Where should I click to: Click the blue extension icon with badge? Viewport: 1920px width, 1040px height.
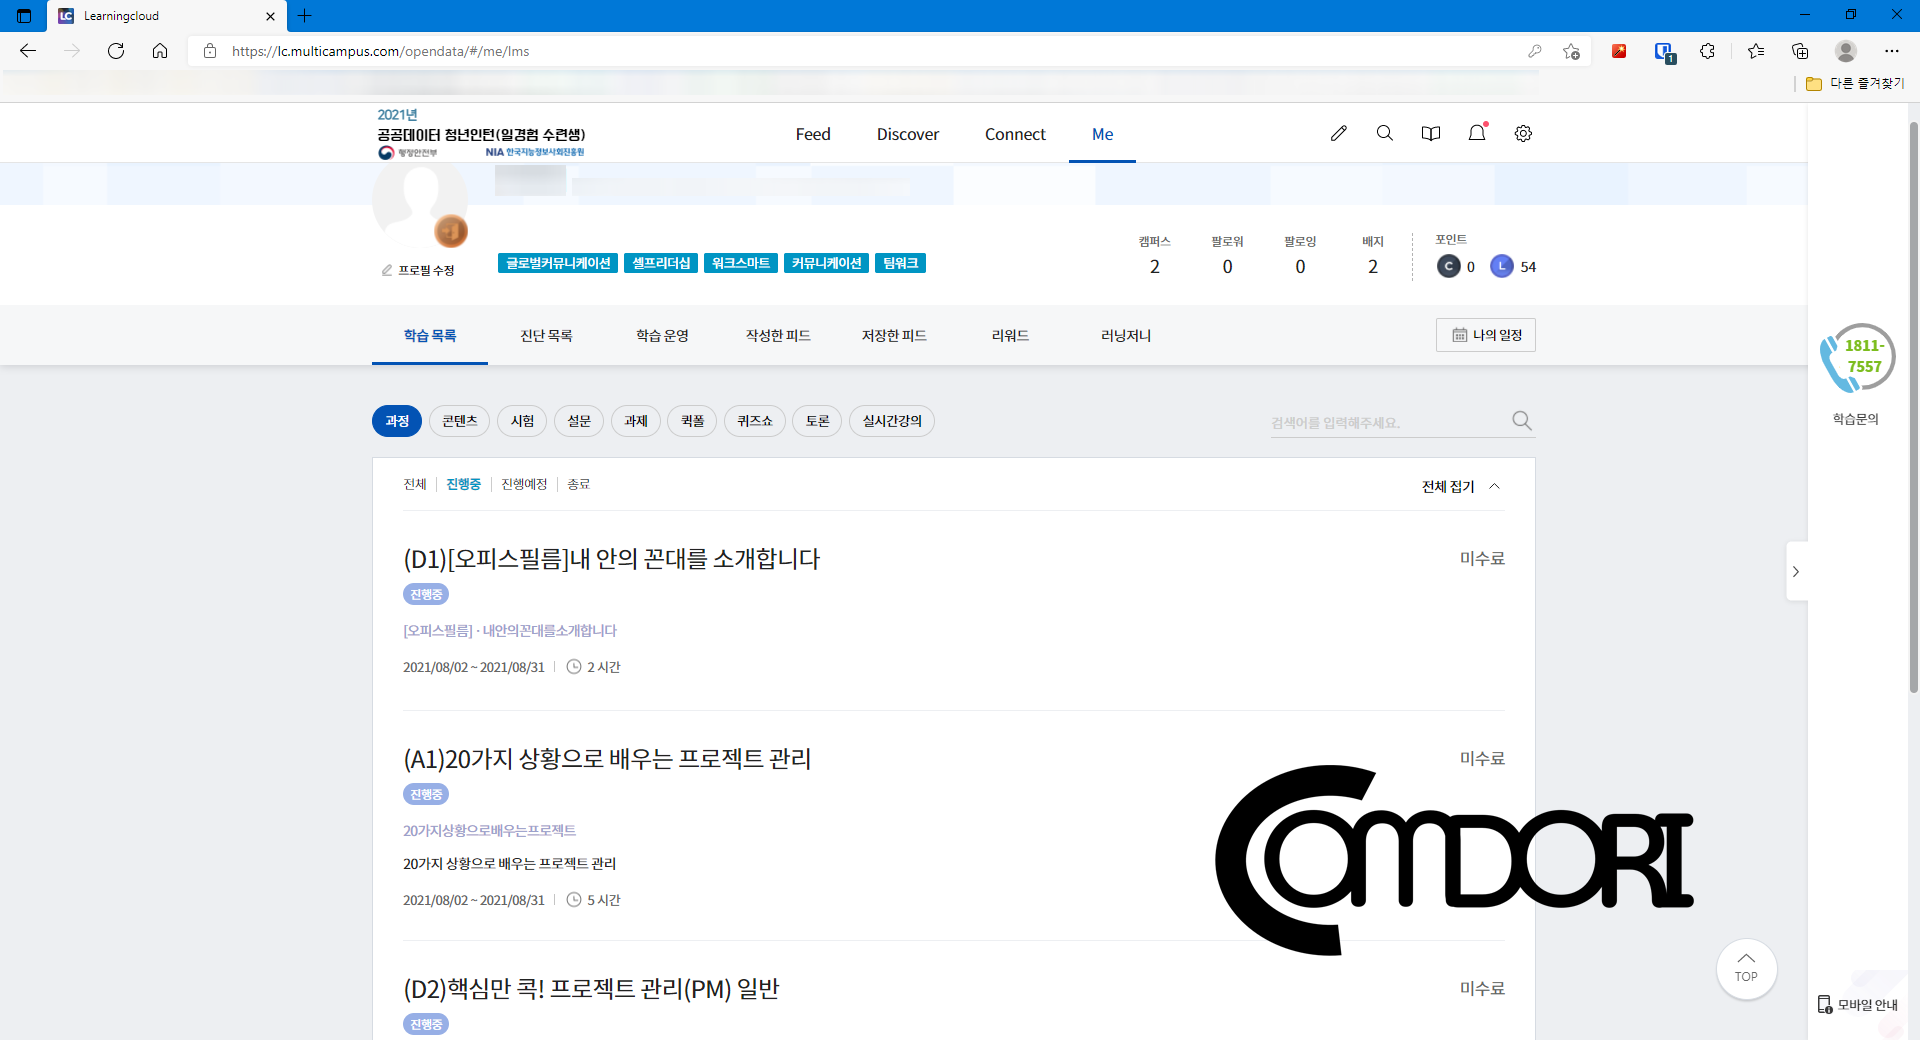click(1664, 52)
